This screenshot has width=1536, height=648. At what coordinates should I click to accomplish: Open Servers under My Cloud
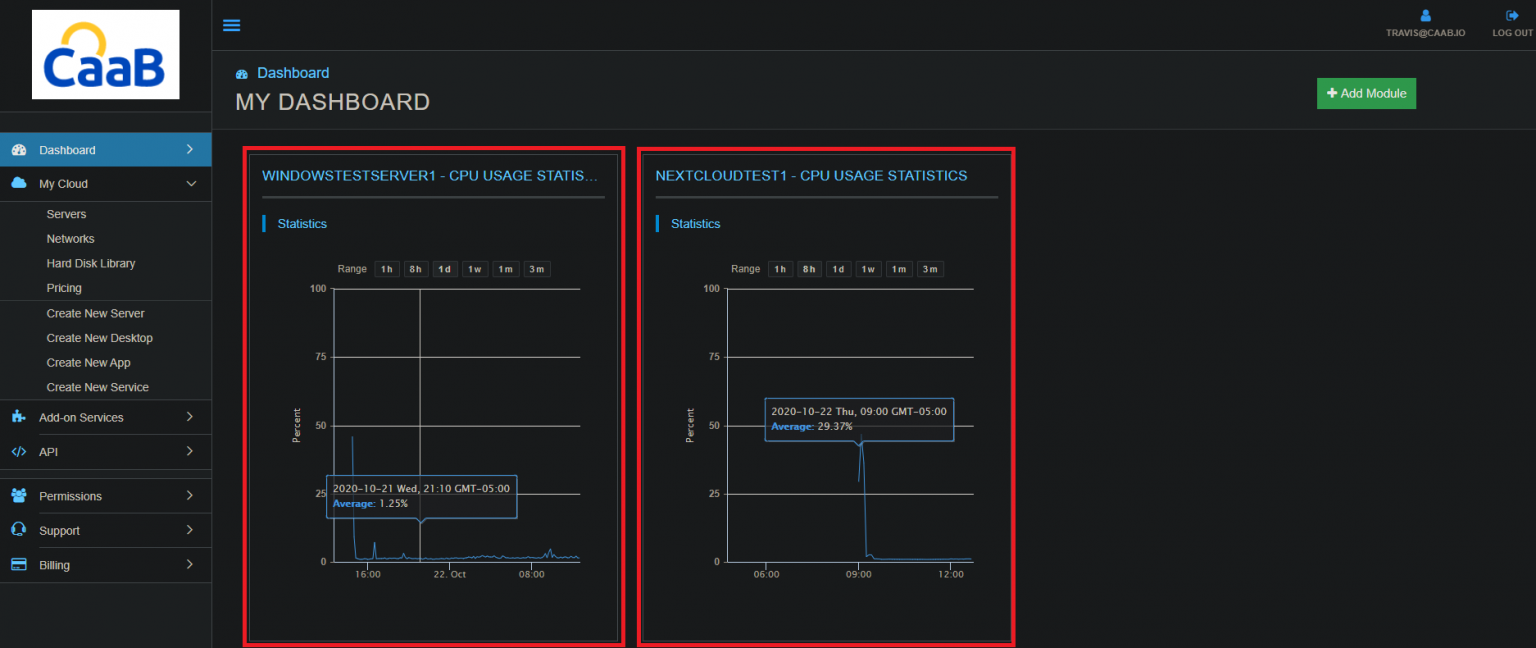coord(66,214)
